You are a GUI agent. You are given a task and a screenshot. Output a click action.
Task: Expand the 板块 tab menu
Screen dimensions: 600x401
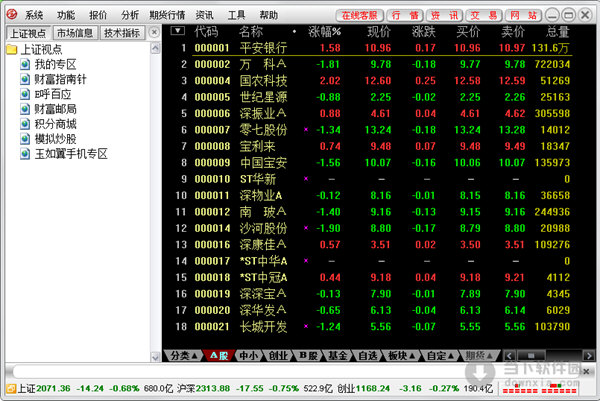pyautogui.click(x=401, y=356)
